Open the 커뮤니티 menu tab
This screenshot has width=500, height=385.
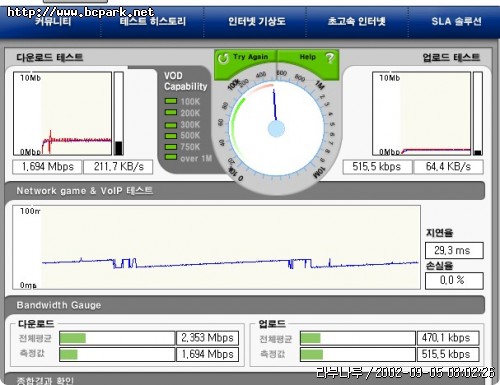click(53, 22)
